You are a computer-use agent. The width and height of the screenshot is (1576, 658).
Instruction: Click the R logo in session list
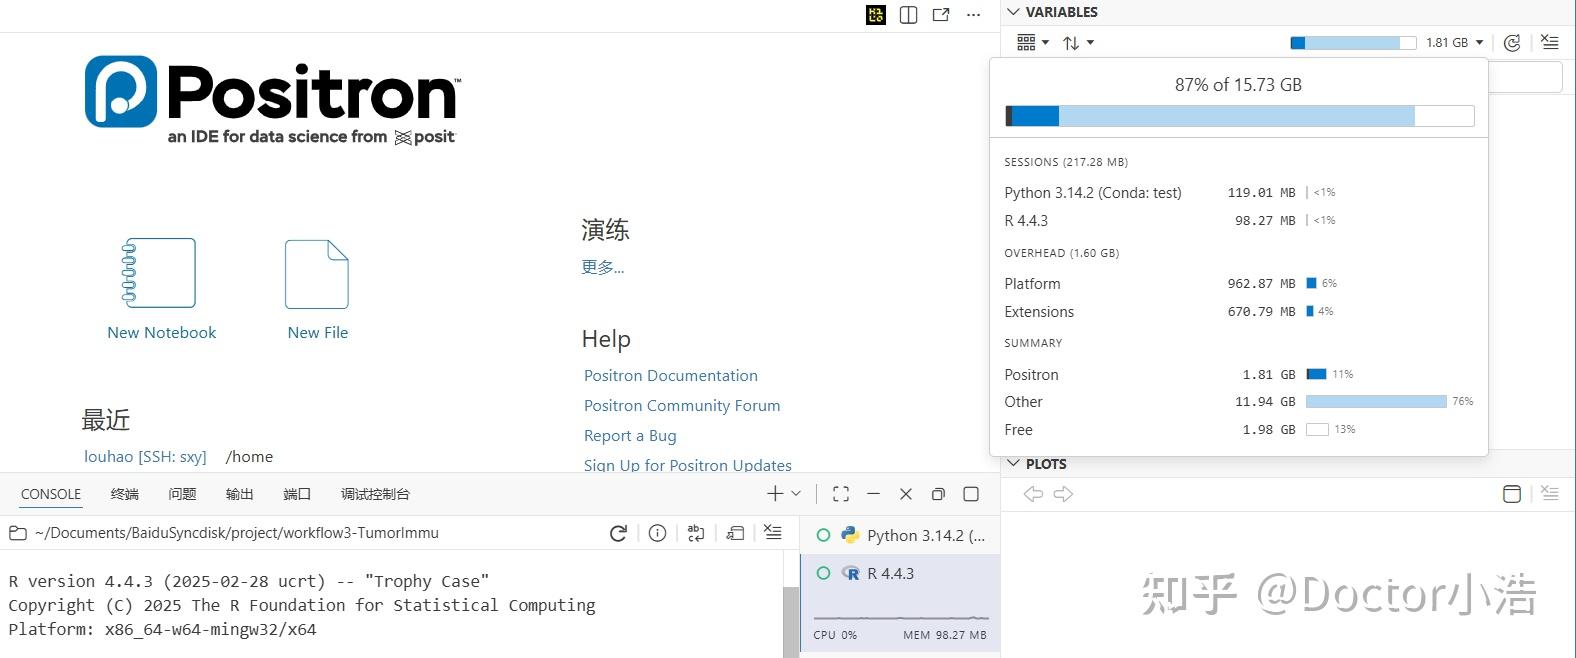coord(851,573)
